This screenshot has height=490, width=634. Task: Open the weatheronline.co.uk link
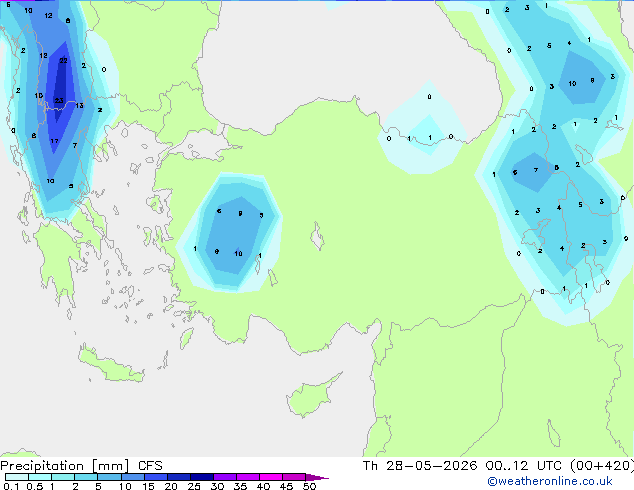[550, 481]
